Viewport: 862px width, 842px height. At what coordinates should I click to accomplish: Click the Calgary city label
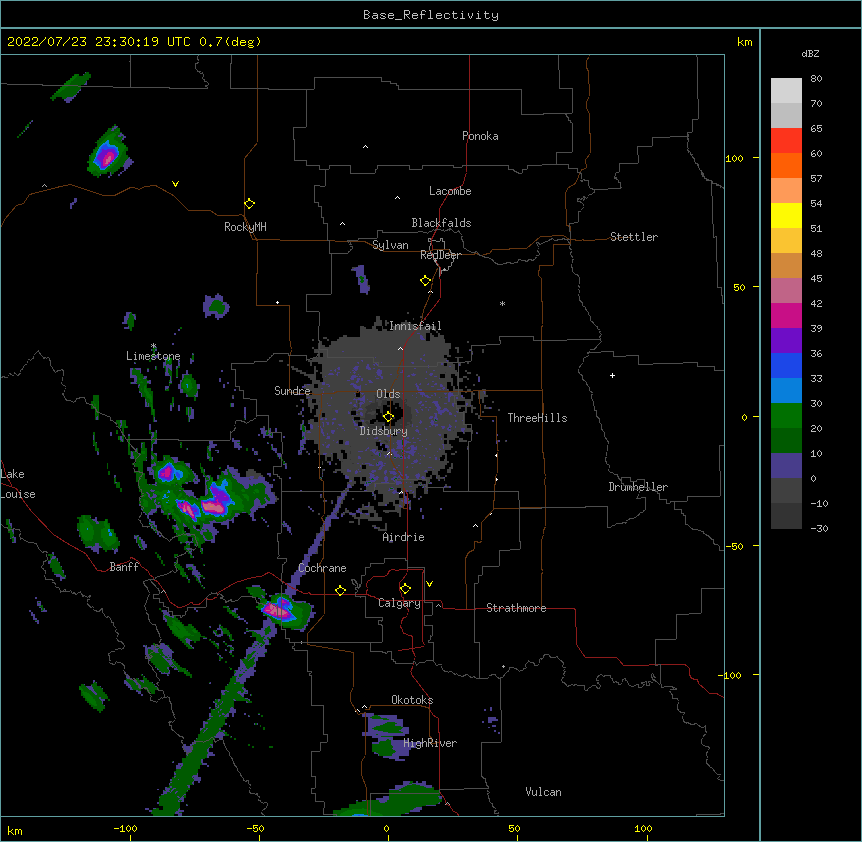pyautogui.click(x=400, y=603)
